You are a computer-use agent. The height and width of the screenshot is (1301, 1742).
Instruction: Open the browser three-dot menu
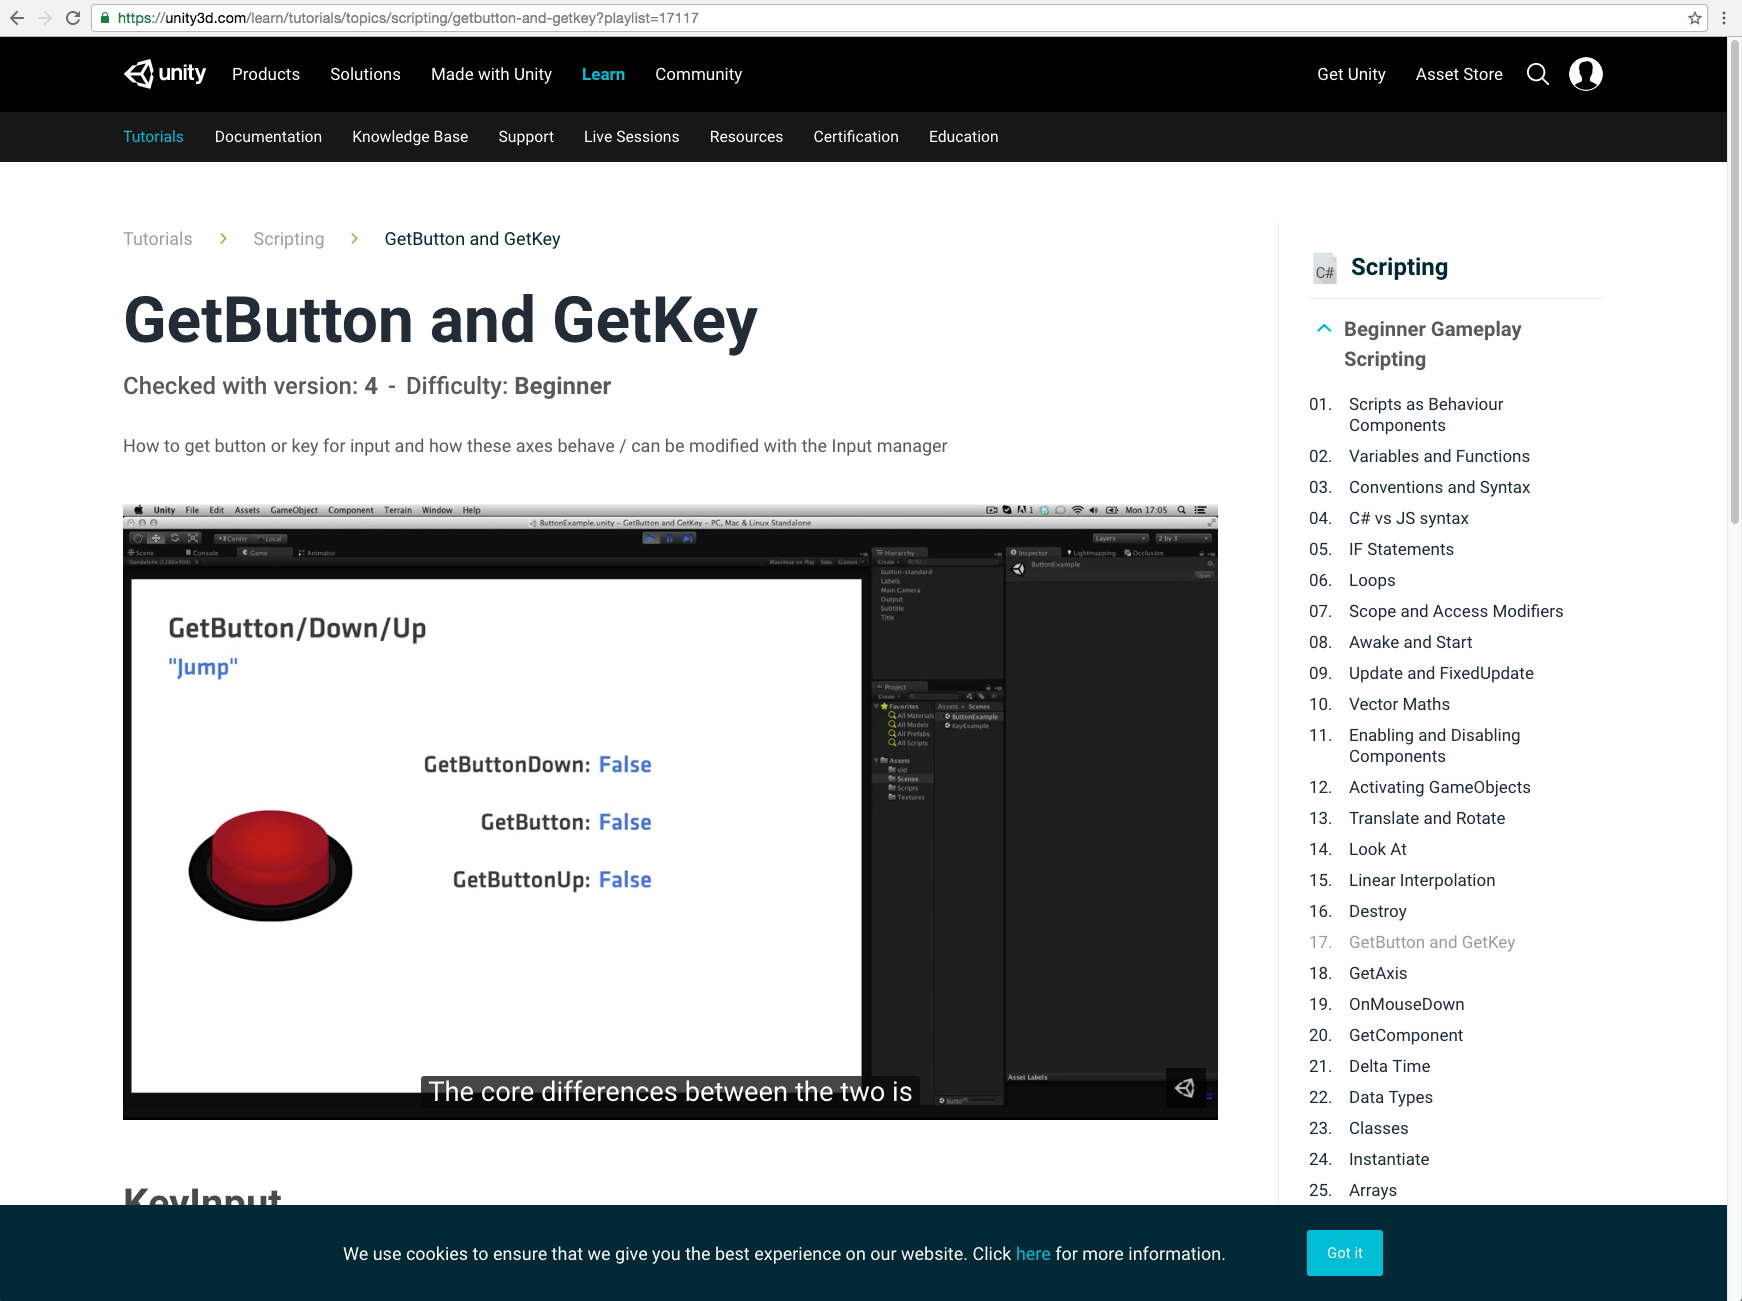[x=1724, y=18]
